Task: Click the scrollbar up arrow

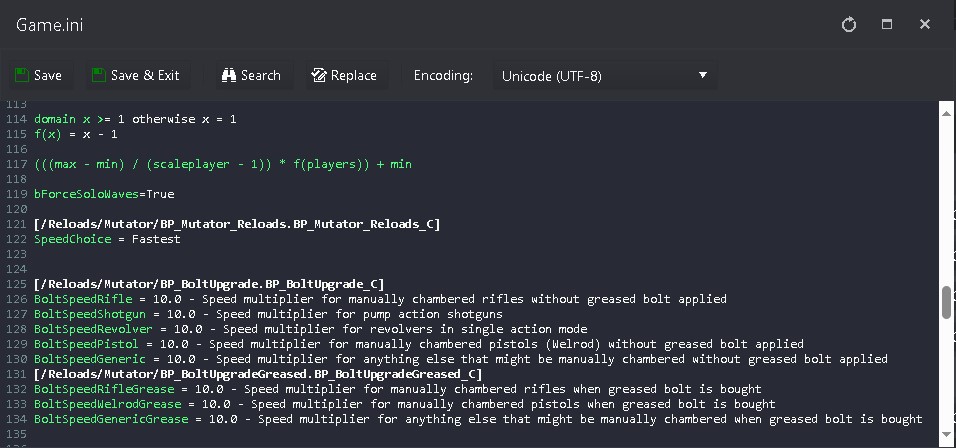Action: [x=947, y=113]
